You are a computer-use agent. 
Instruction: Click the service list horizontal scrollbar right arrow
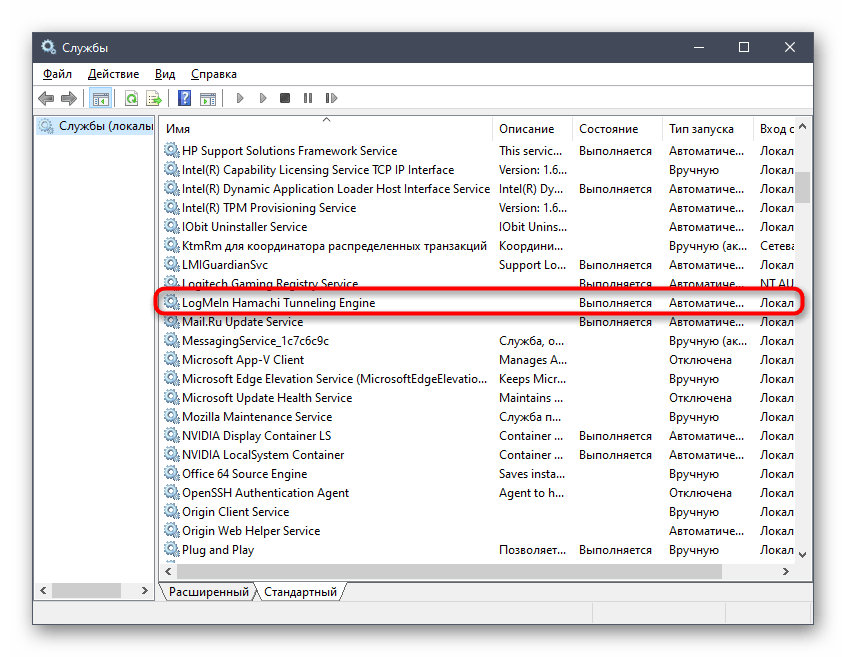[x=786, y=571]
